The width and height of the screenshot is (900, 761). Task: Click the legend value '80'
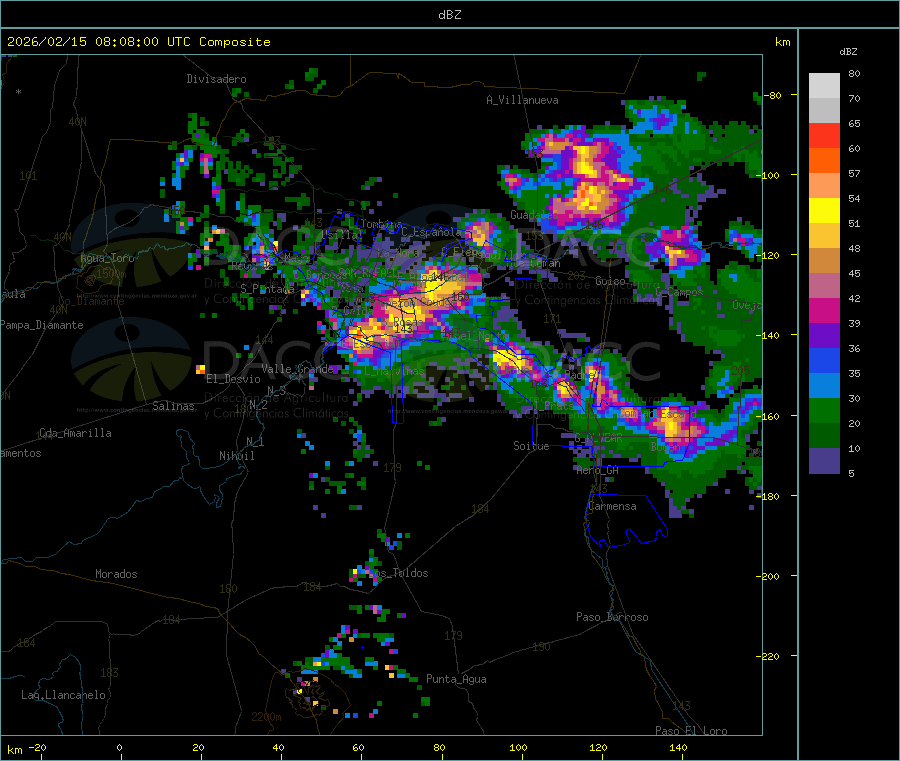(854, 73)
